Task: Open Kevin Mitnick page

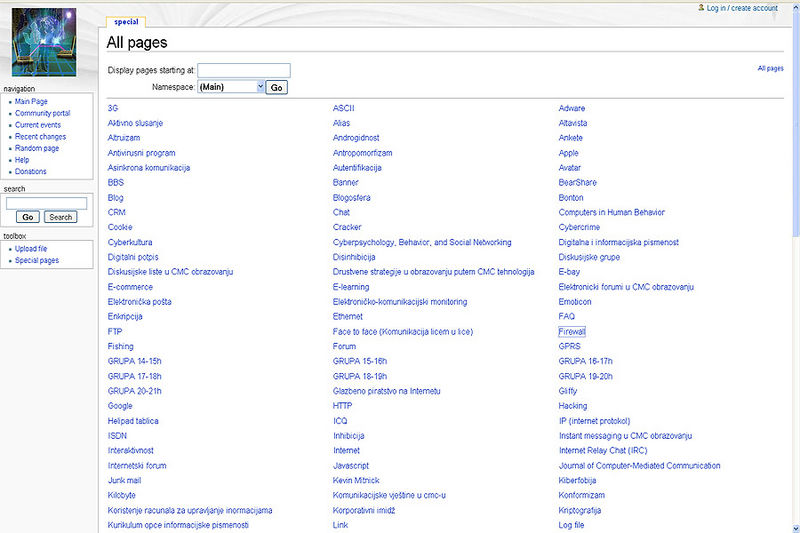Action: (356, 480)
